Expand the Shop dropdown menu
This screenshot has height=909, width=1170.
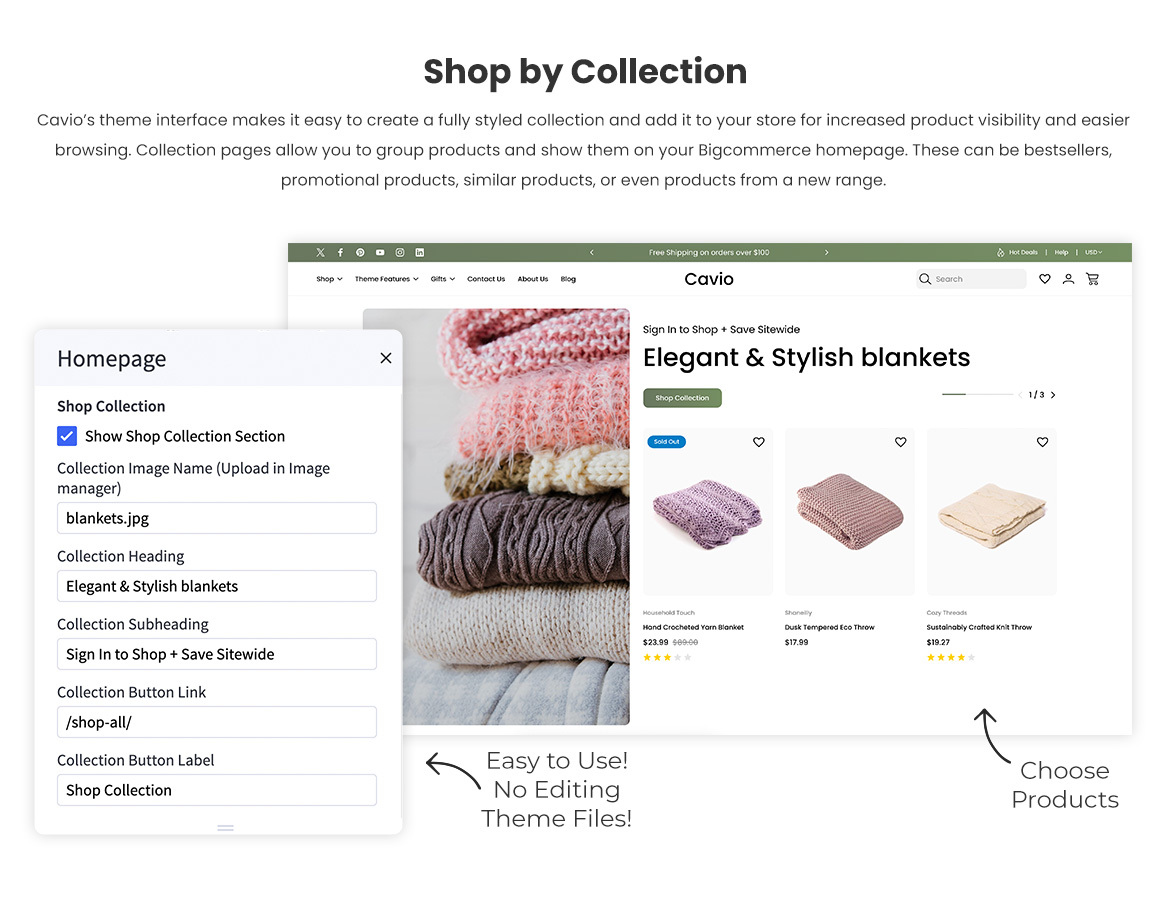click(x=329, y=279)
